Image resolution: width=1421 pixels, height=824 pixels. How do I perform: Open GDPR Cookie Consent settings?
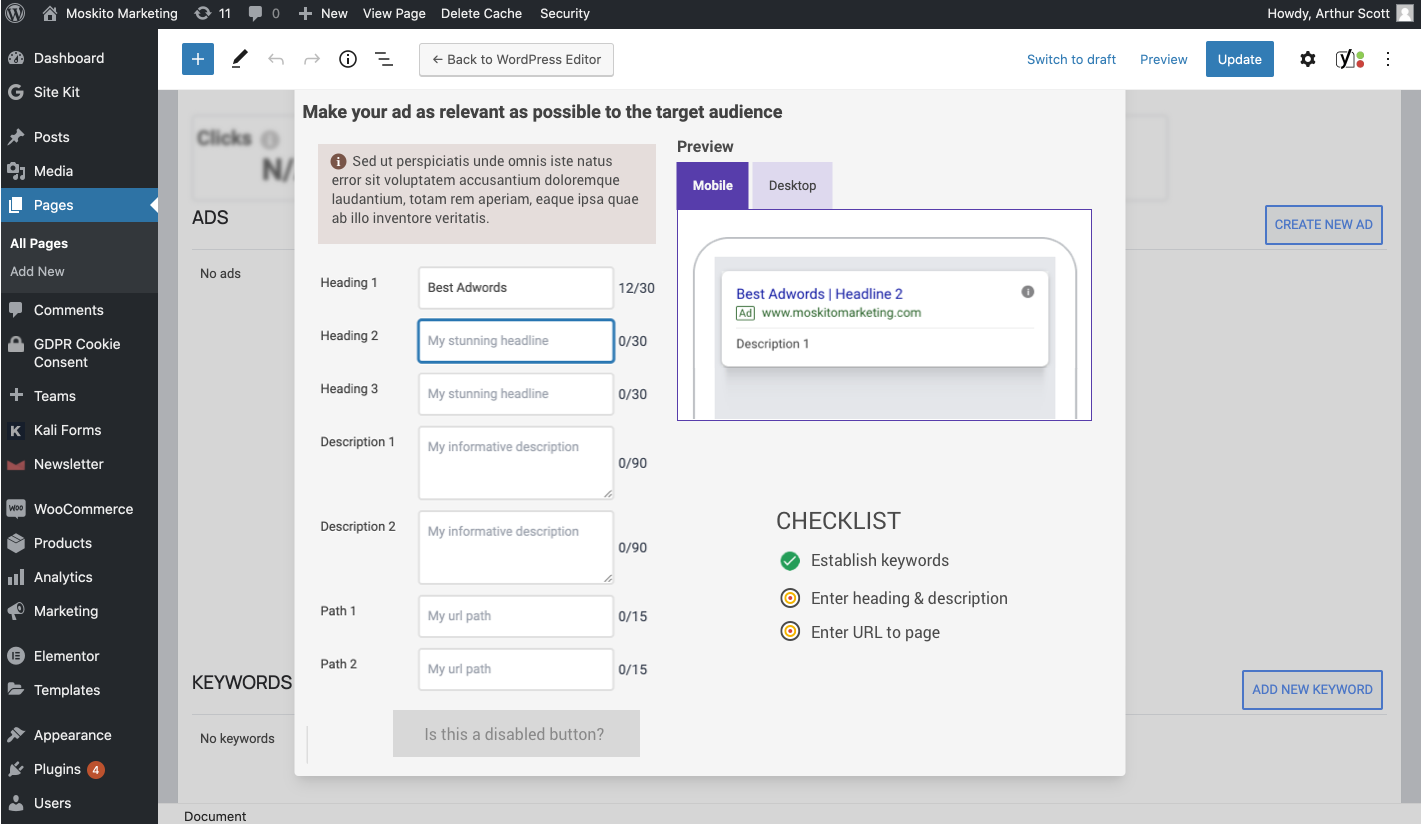click(x=79, y=353)
